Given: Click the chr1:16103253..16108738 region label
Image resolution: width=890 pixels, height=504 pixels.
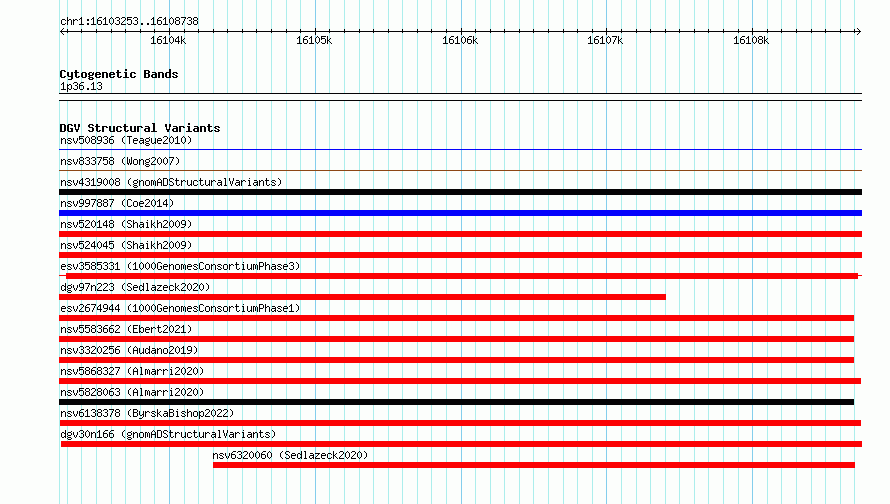Looking at the screenshot, I should pyautogui.click(x=129, y=21).
